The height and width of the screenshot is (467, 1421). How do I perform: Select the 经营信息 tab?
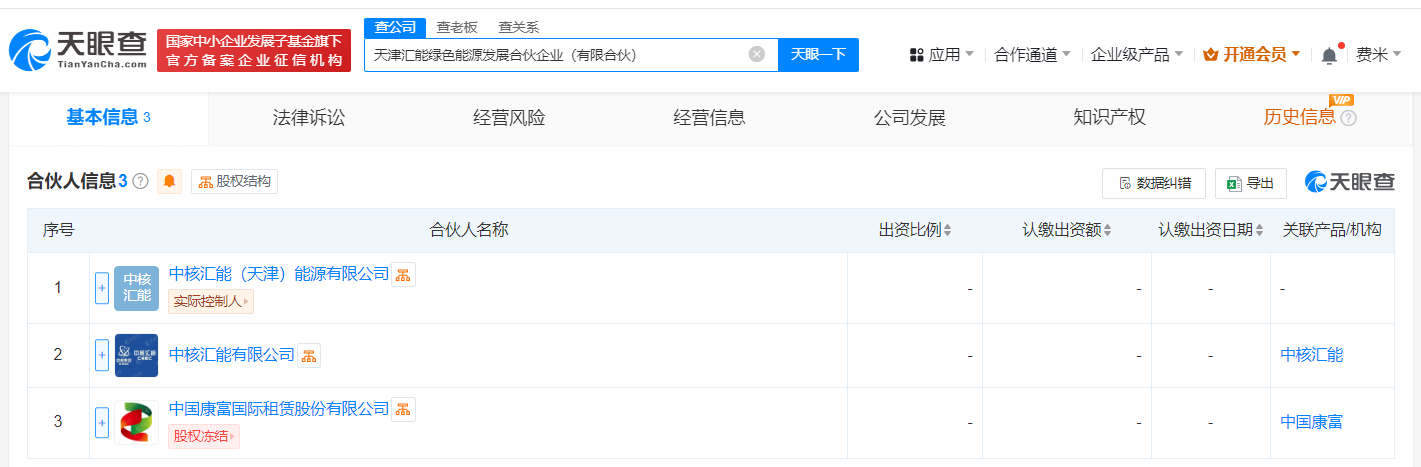(709, 118)
